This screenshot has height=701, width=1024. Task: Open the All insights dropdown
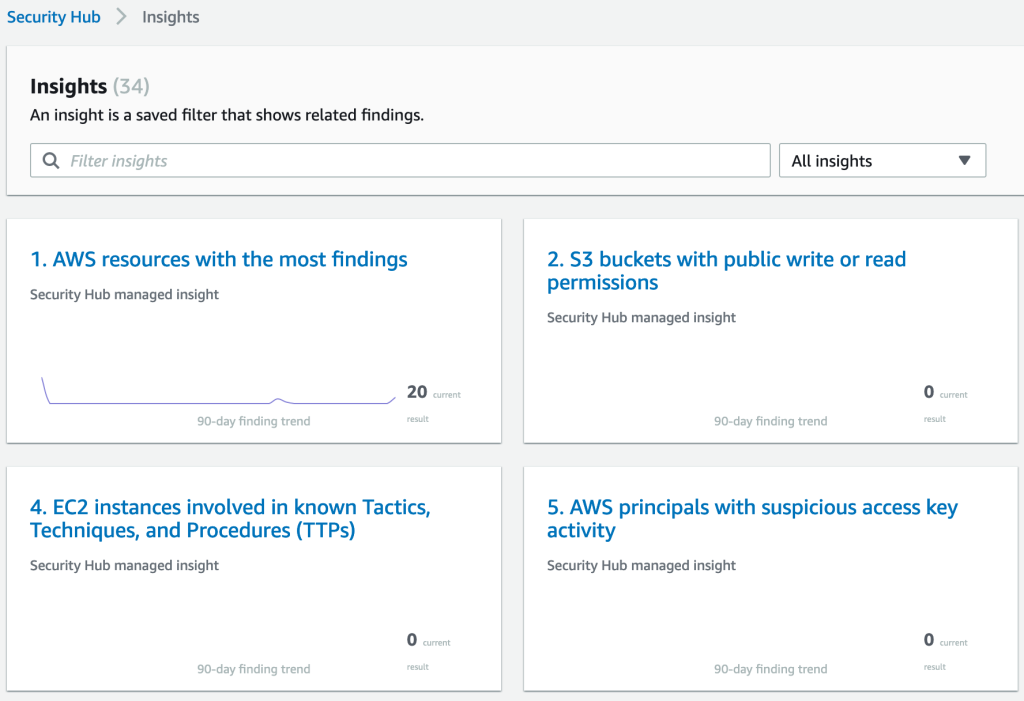pos(881,160)
